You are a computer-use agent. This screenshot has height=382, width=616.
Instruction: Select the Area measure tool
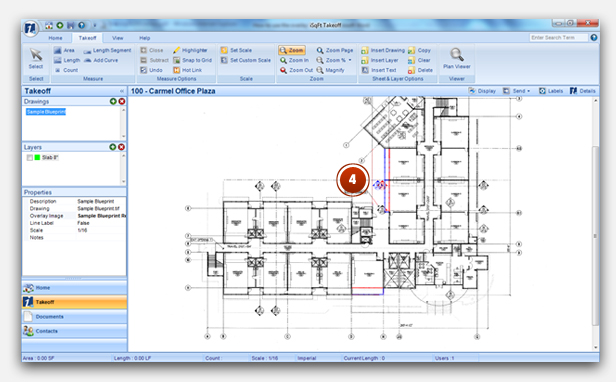(64, 50)
